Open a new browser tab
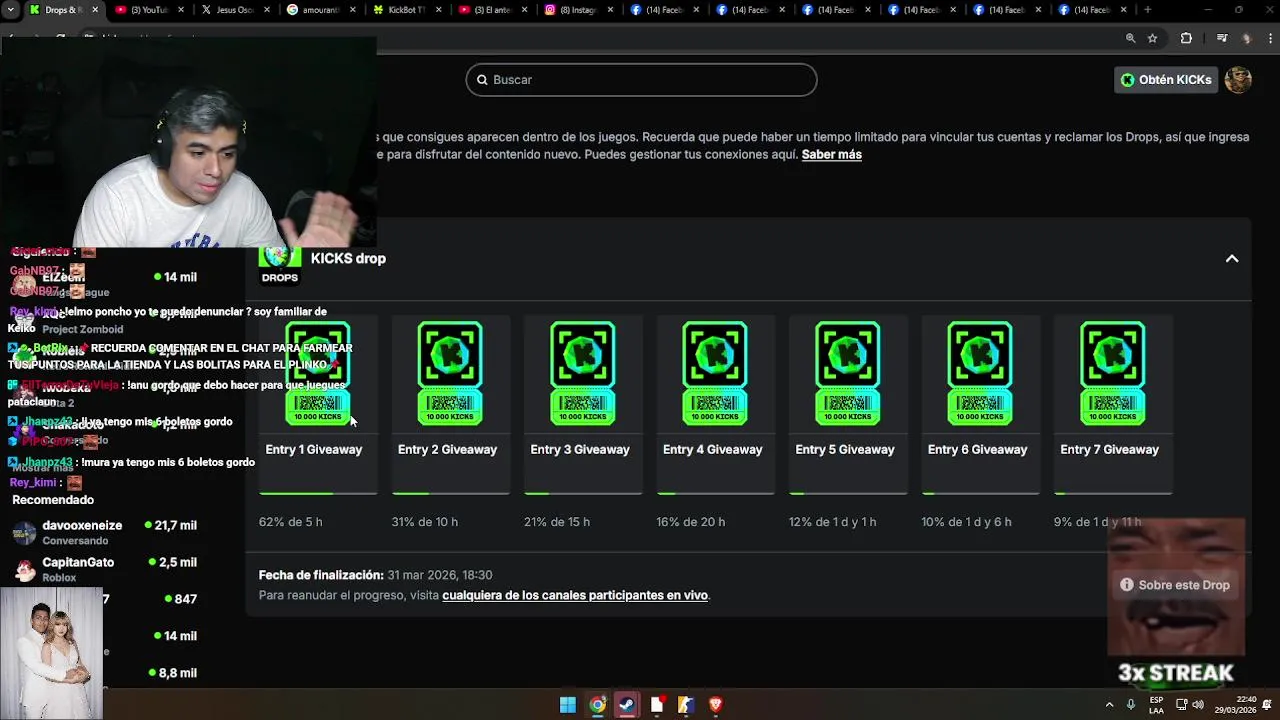This screenshot has height=720, width=1280. click(x=1147, y=10)
